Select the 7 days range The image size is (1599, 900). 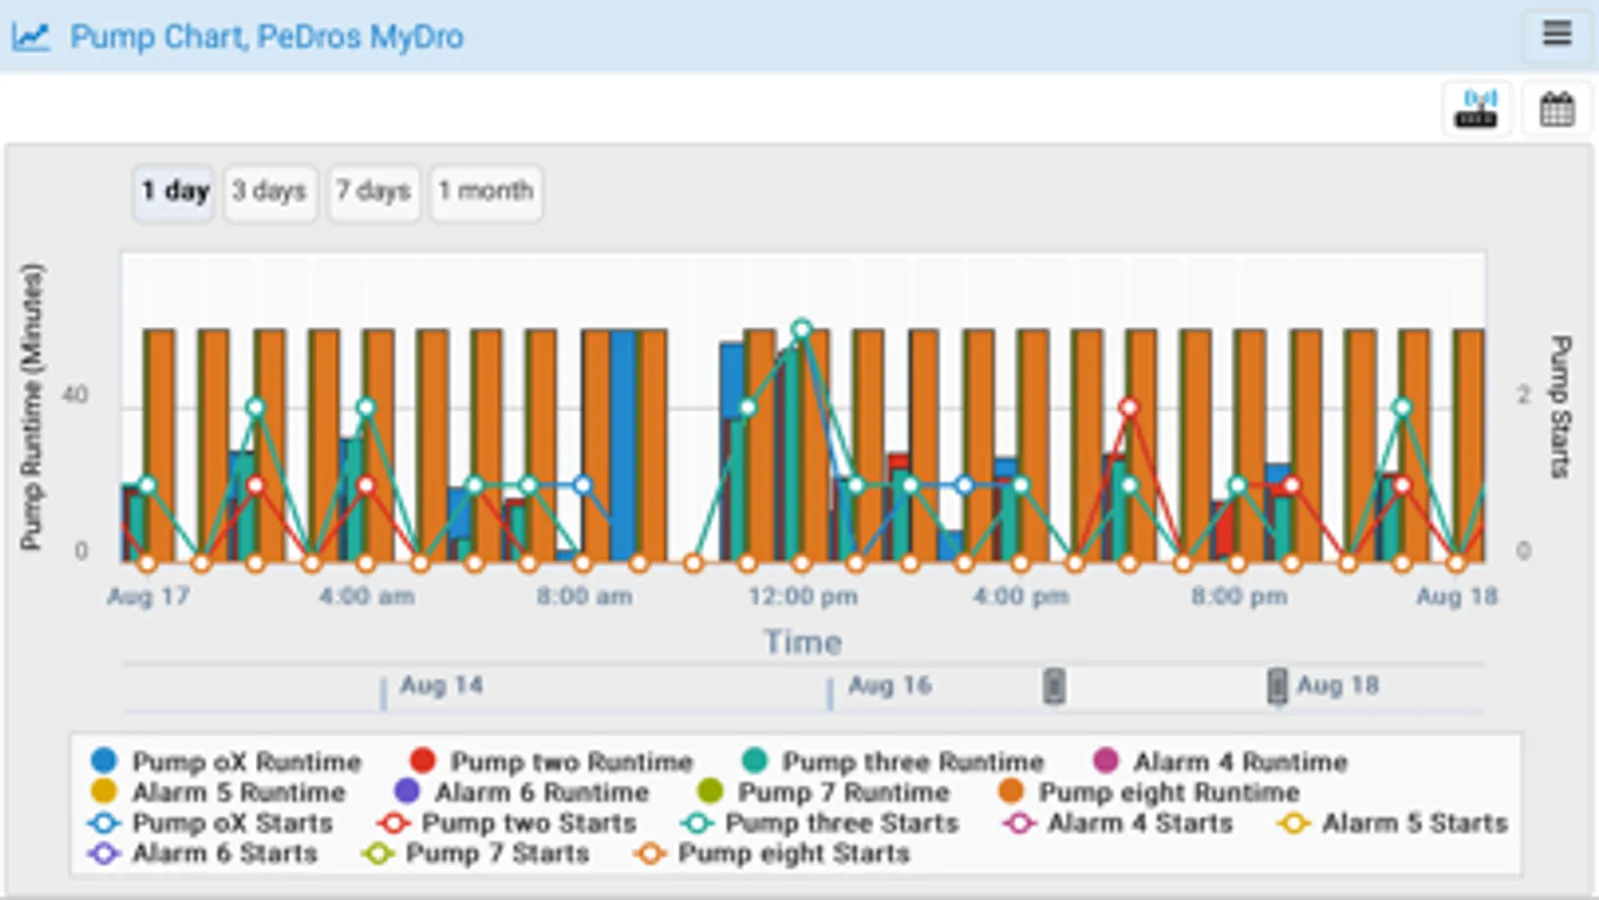pos(373,192)
